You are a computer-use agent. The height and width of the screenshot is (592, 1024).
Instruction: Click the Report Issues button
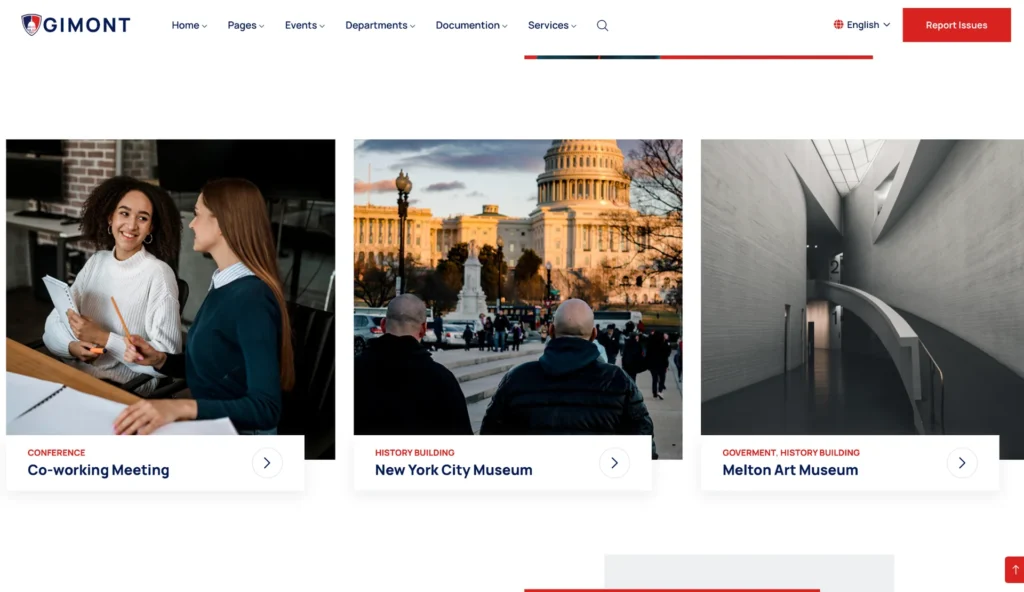[x=956, y=25]
